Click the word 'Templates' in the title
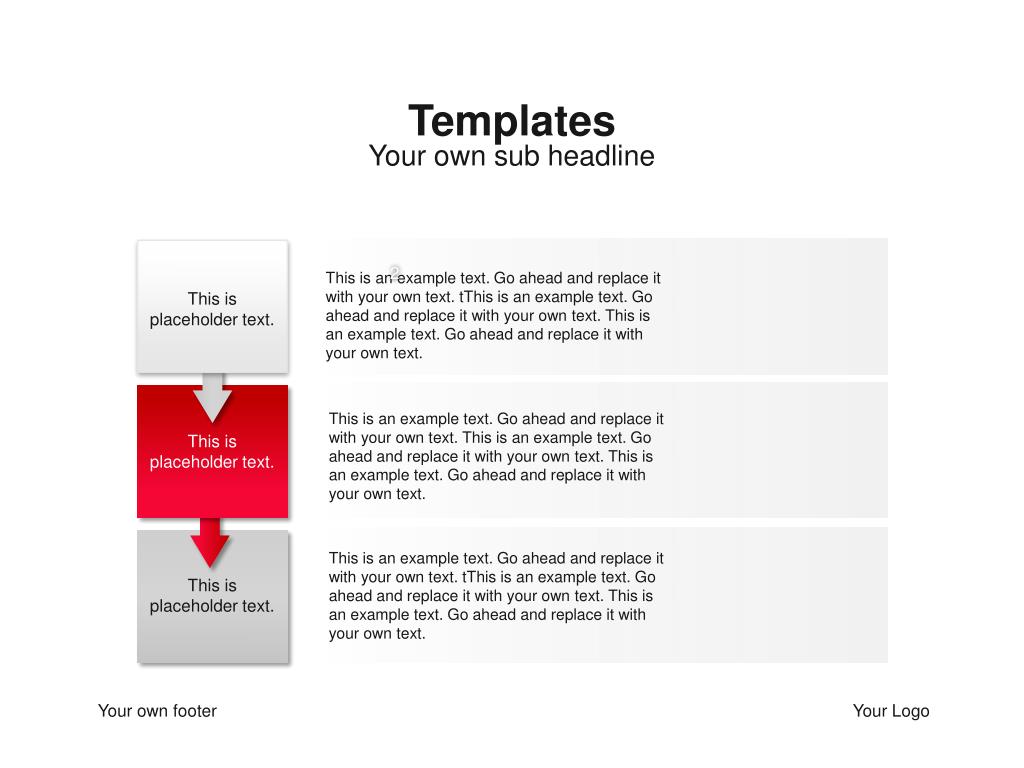Viewport: 1024px width, 768px height. (511, 121)
